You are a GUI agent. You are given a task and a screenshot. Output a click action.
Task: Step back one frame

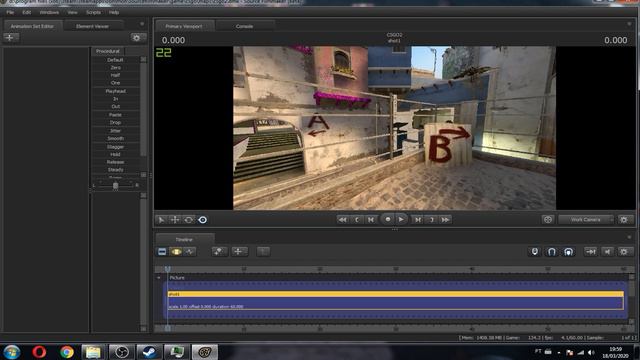(371, 220)
